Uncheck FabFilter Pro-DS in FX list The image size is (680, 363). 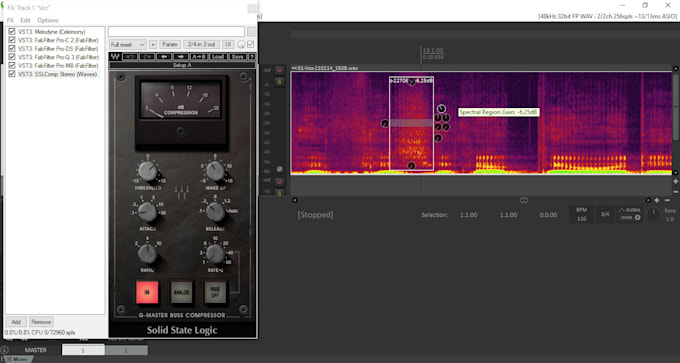pos(12,49)
